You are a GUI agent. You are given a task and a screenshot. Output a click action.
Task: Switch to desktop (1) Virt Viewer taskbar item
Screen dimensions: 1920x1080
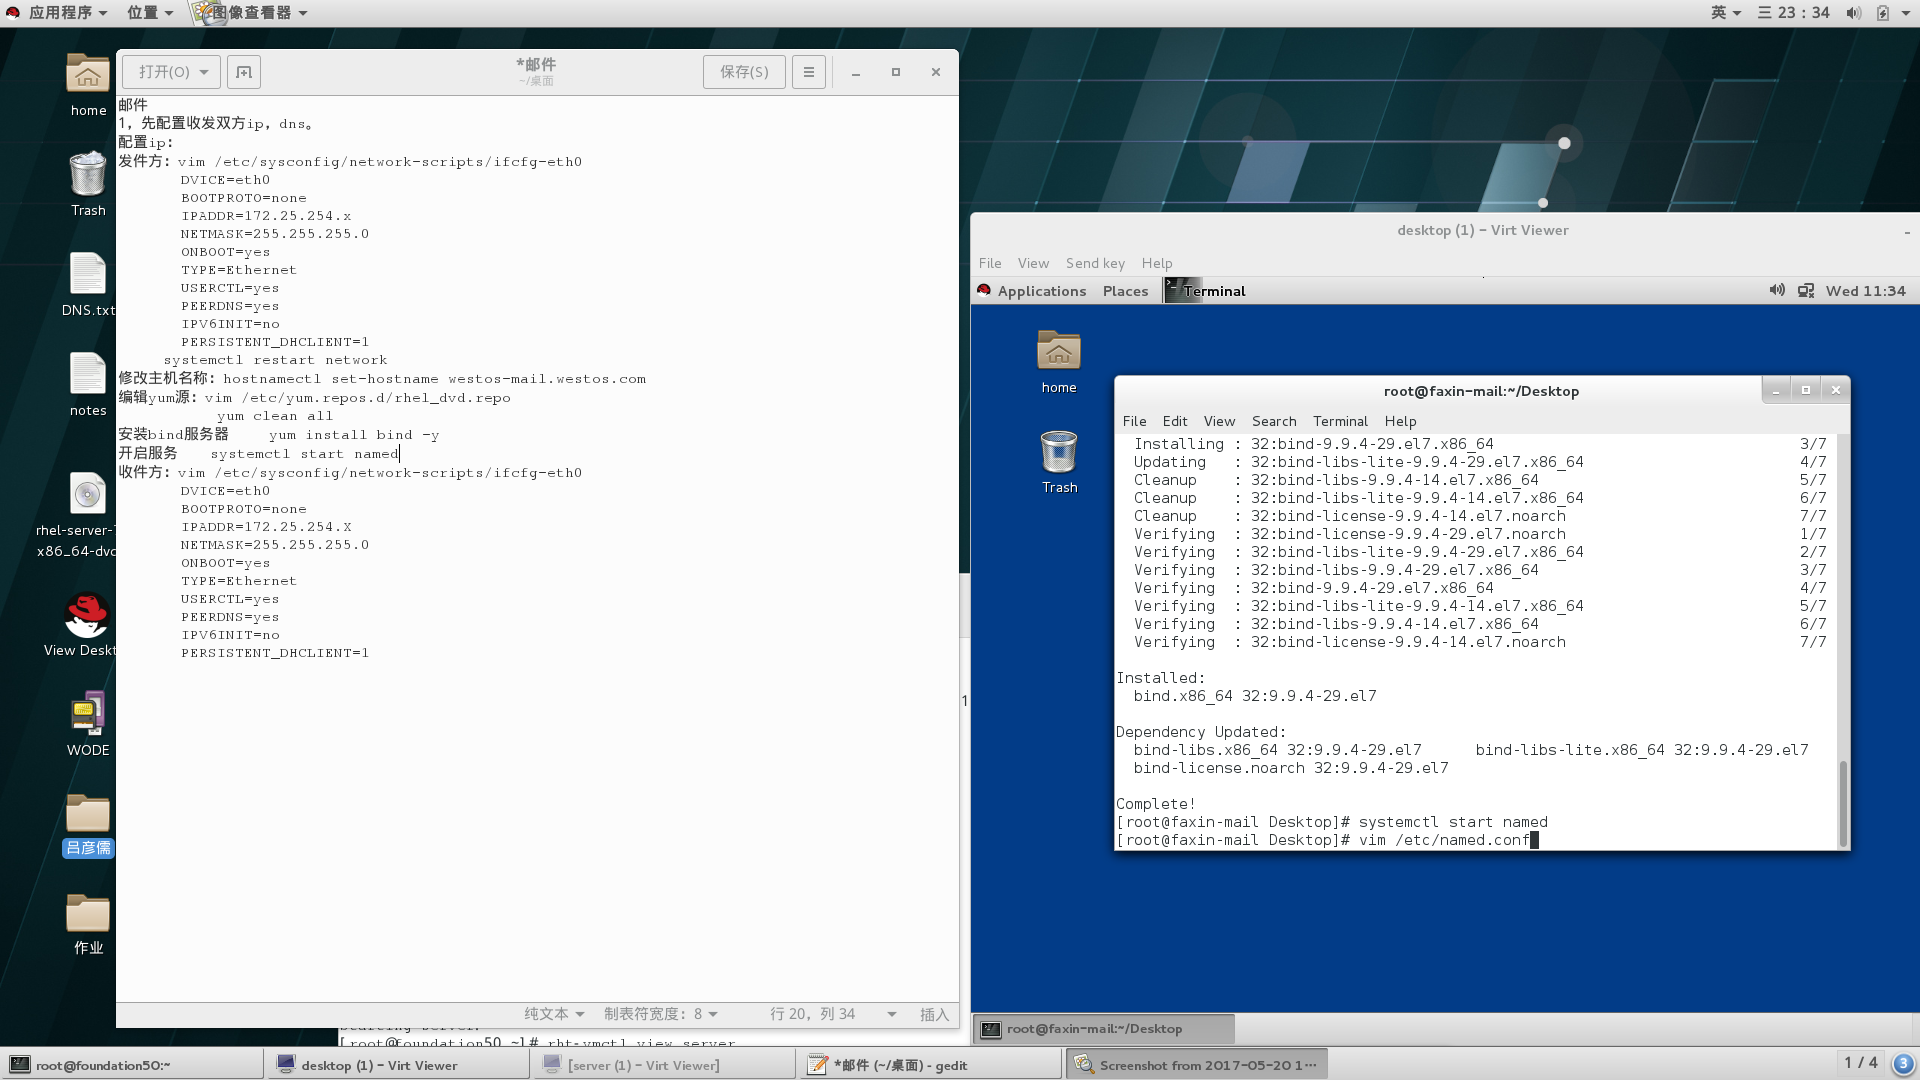coord(397,1065)
